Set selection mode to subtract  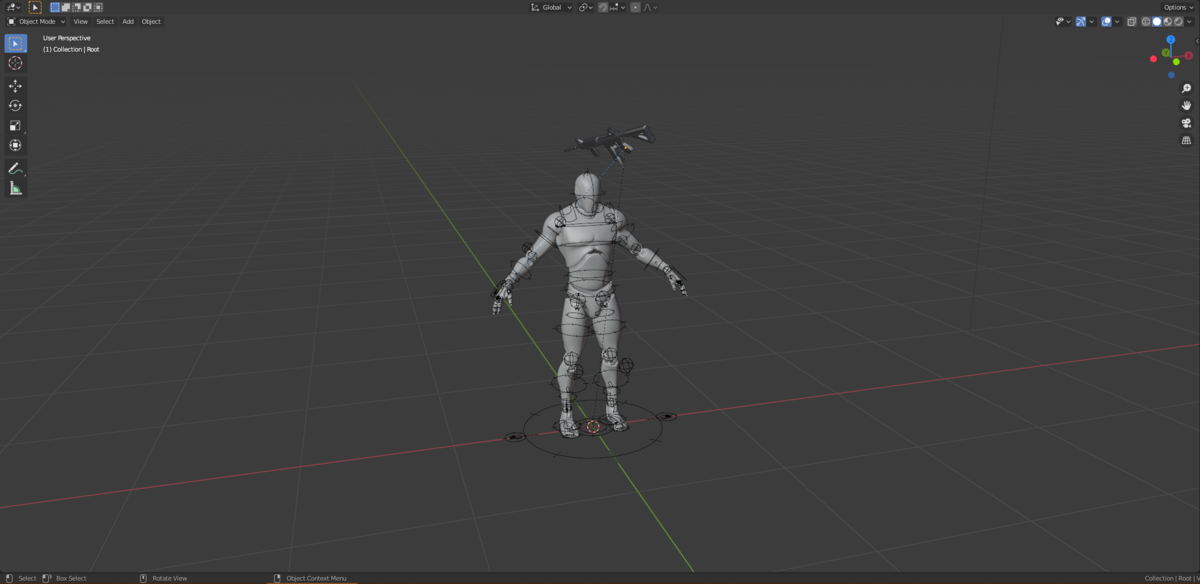[x=77, y=7]
